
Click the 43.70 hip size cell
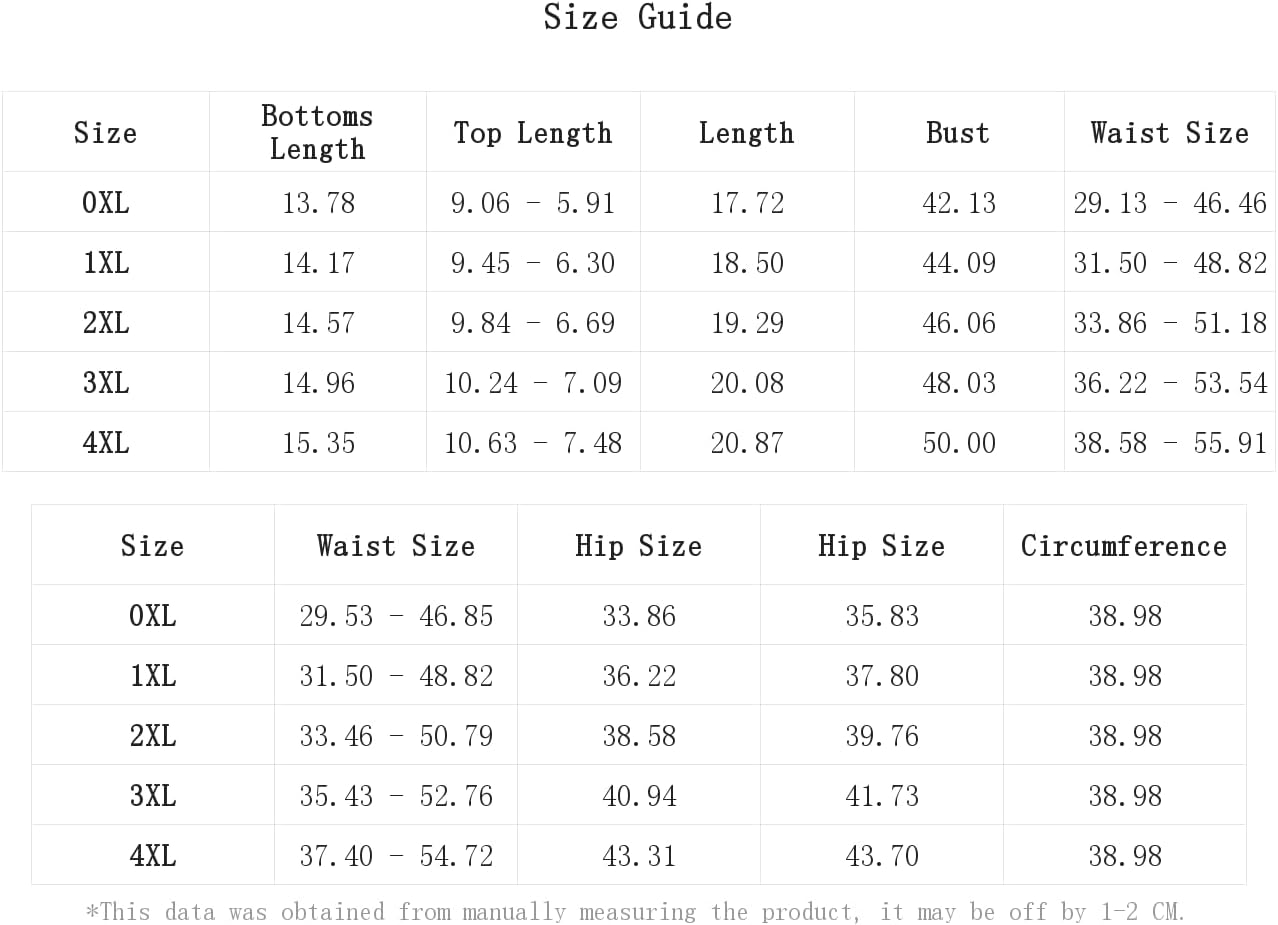(882, 855)
